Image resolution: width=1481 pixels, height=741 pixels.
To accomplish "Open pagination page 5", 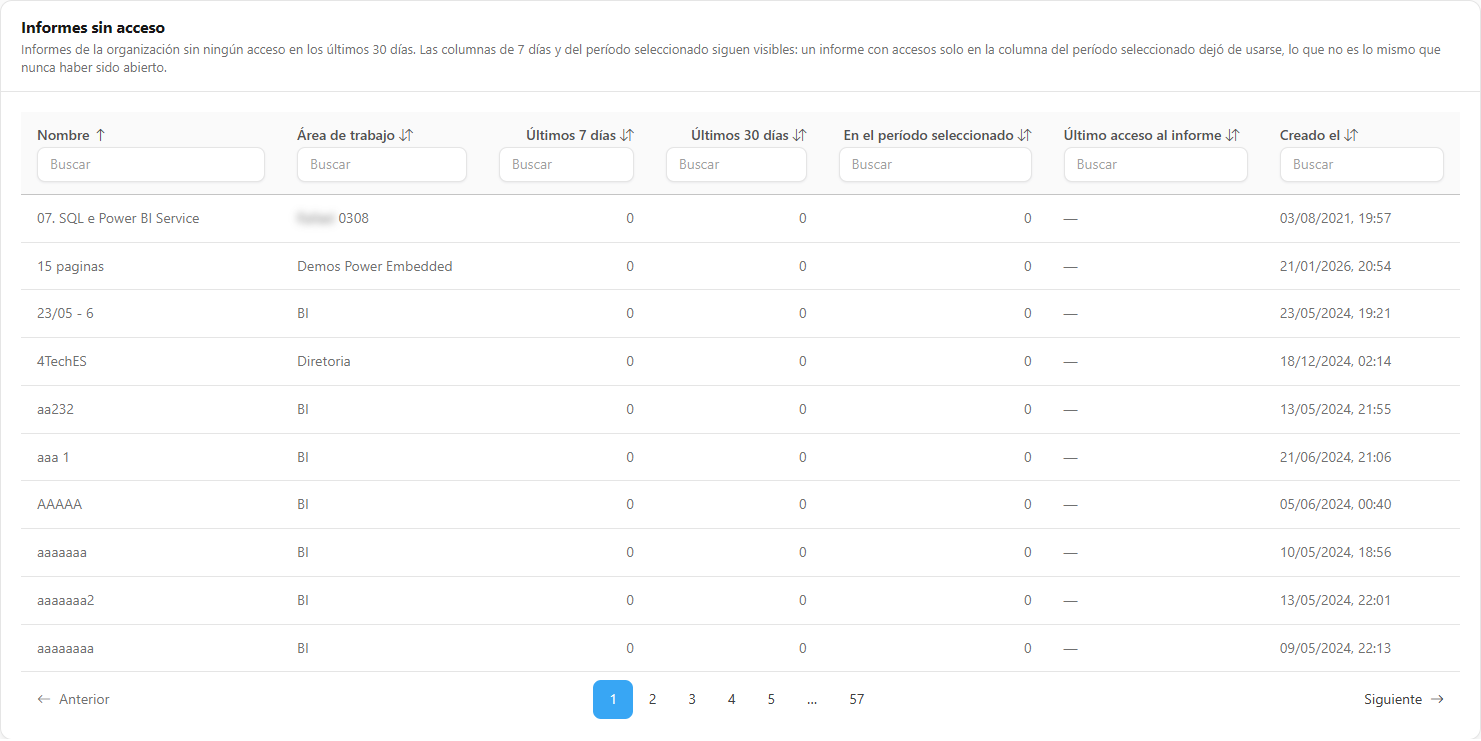I will (771, 700).
